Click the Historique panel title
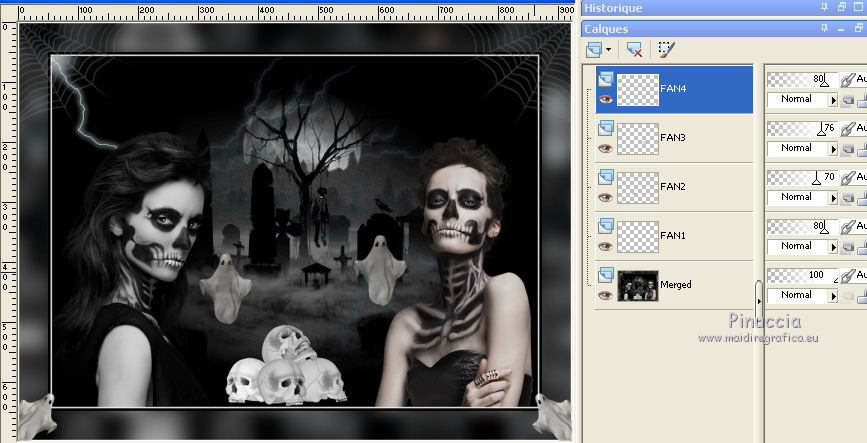This screenshot has width=867, height=443. (x=613, y=8)
